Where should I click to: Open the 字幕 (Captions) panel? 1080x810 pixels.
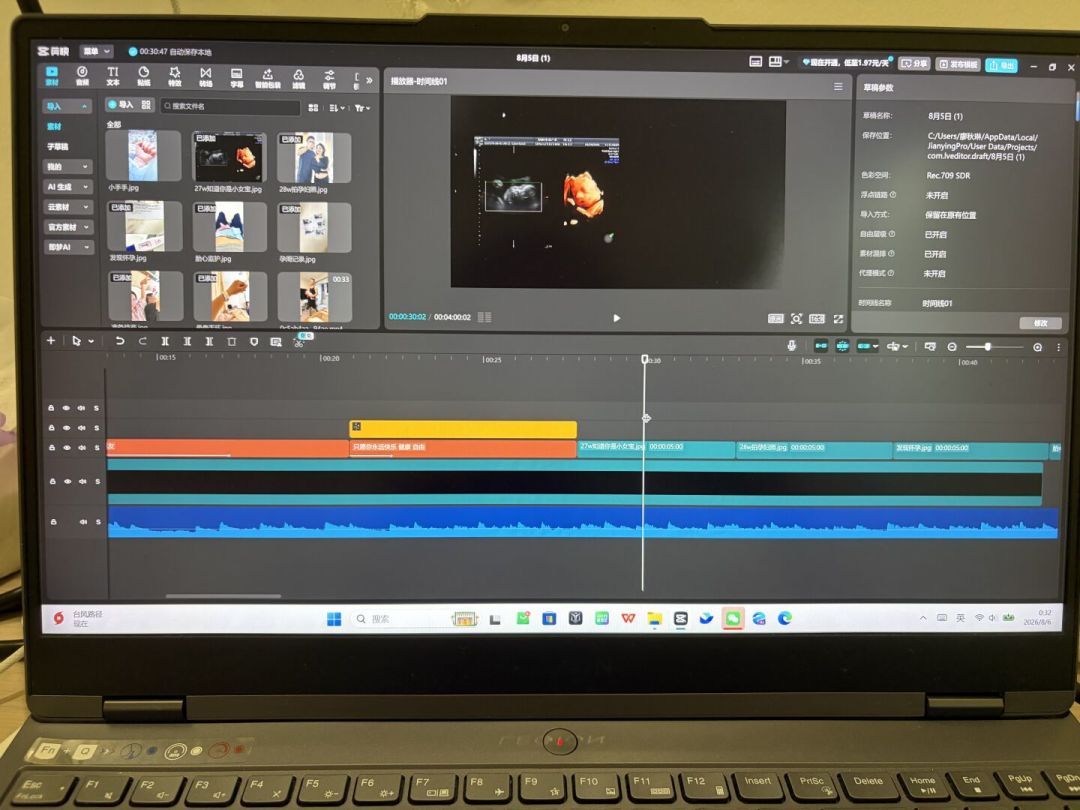click(x=236, y=77)
